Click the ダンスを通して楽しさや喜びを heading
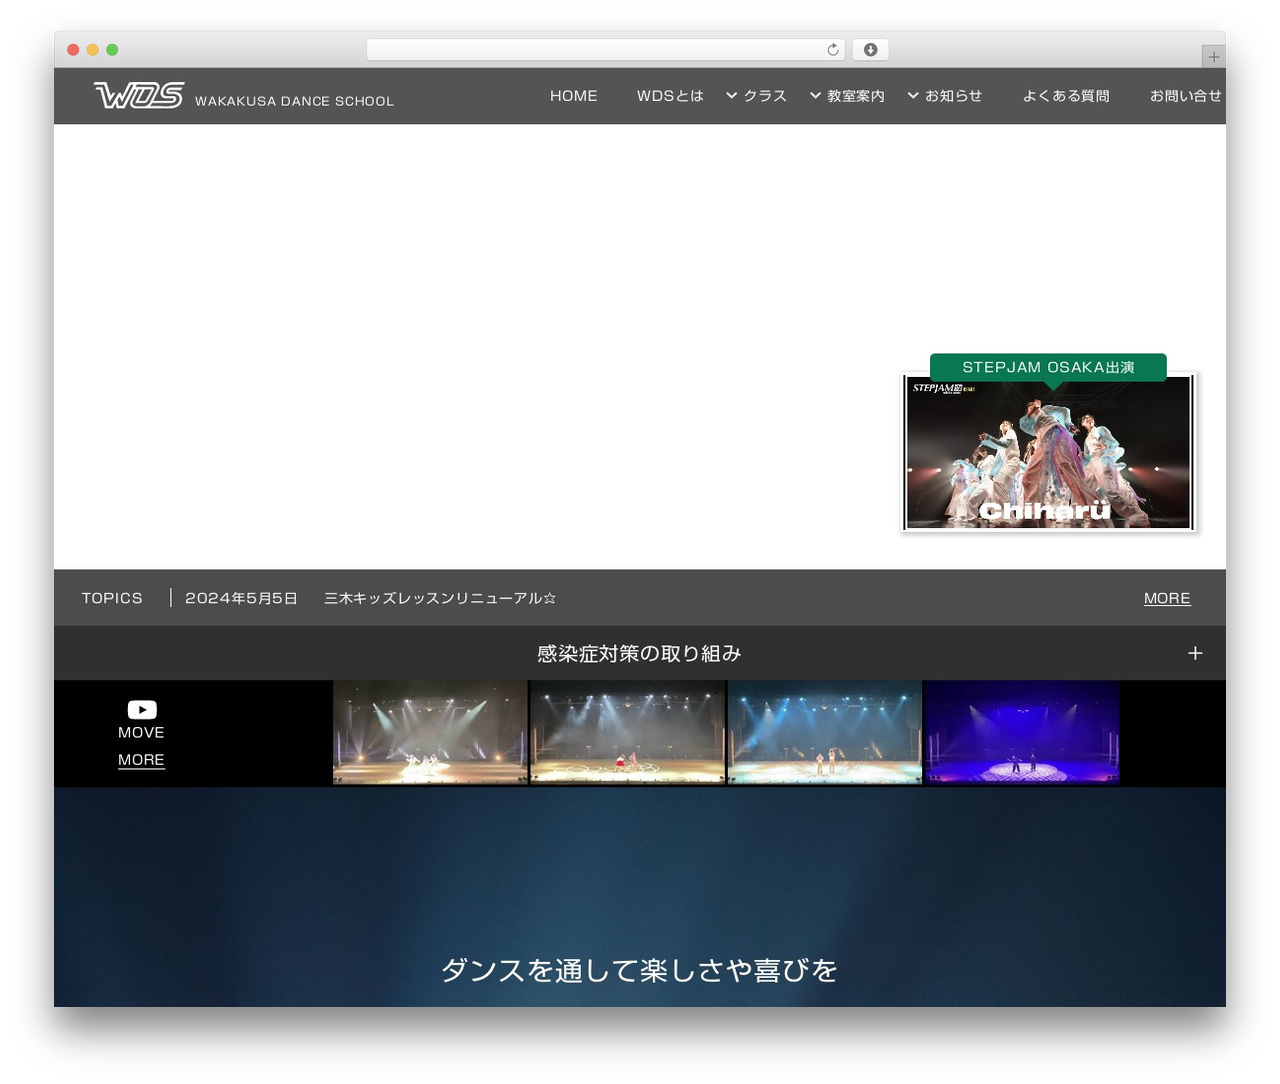Image resolution: width=1280 pixels, height=1084 pixels. click(640, 970)
